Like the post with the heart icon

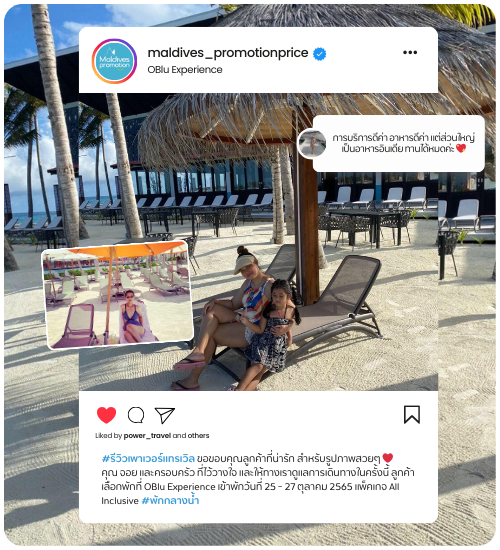coord(106,415)
